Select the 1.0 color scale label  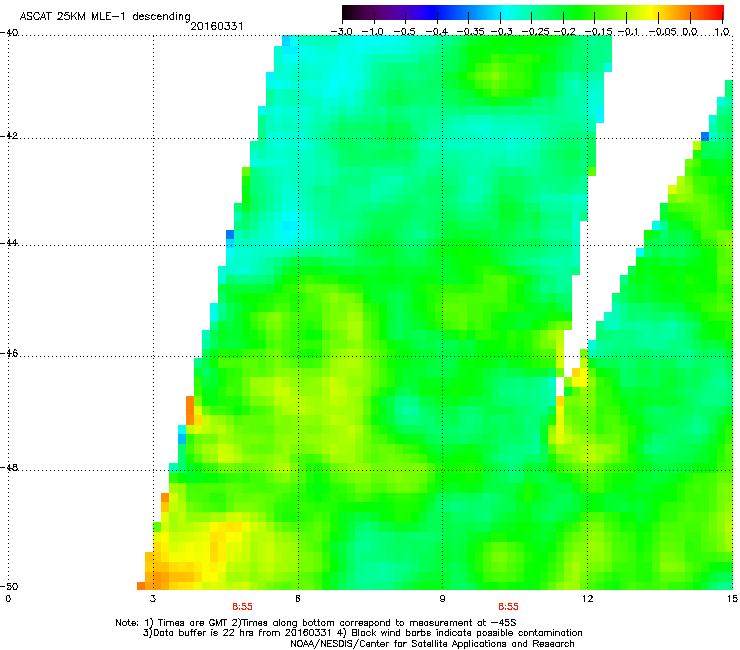pyautogui.click(x=722, y=32)
